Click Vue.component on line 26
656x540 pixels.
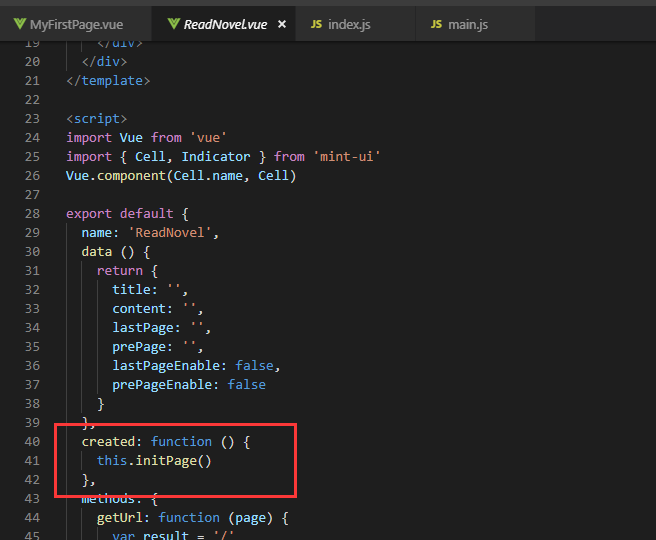coord(116,176)
